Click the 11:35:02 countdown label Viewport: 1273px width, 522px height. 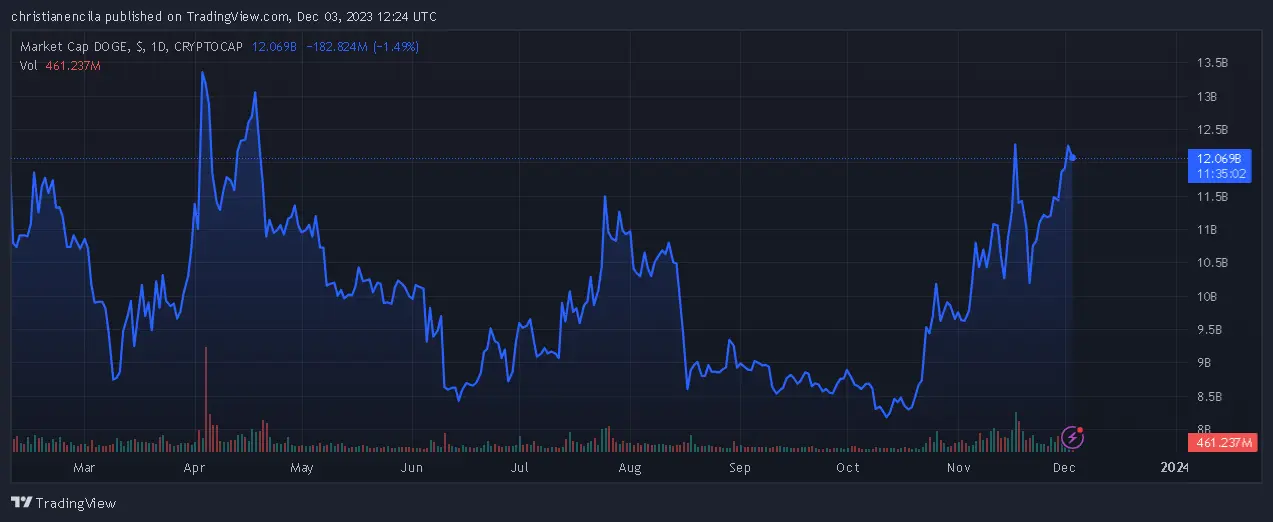click(1219, 173)
